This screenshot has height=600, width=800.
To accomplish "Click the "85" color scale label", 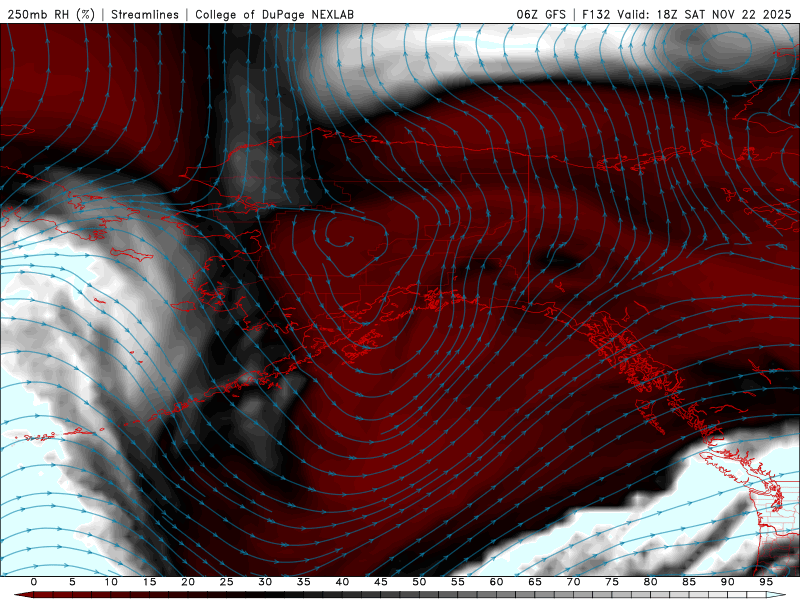I will tap(689, 582).
